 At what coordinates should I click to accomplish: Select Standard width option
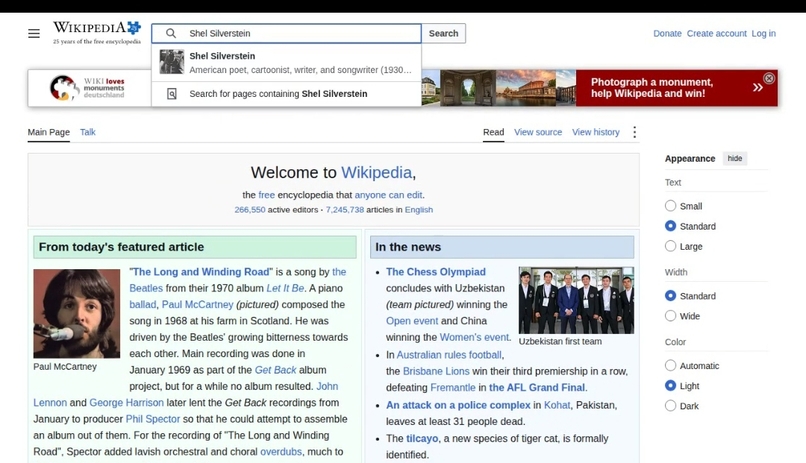point(670,295)
